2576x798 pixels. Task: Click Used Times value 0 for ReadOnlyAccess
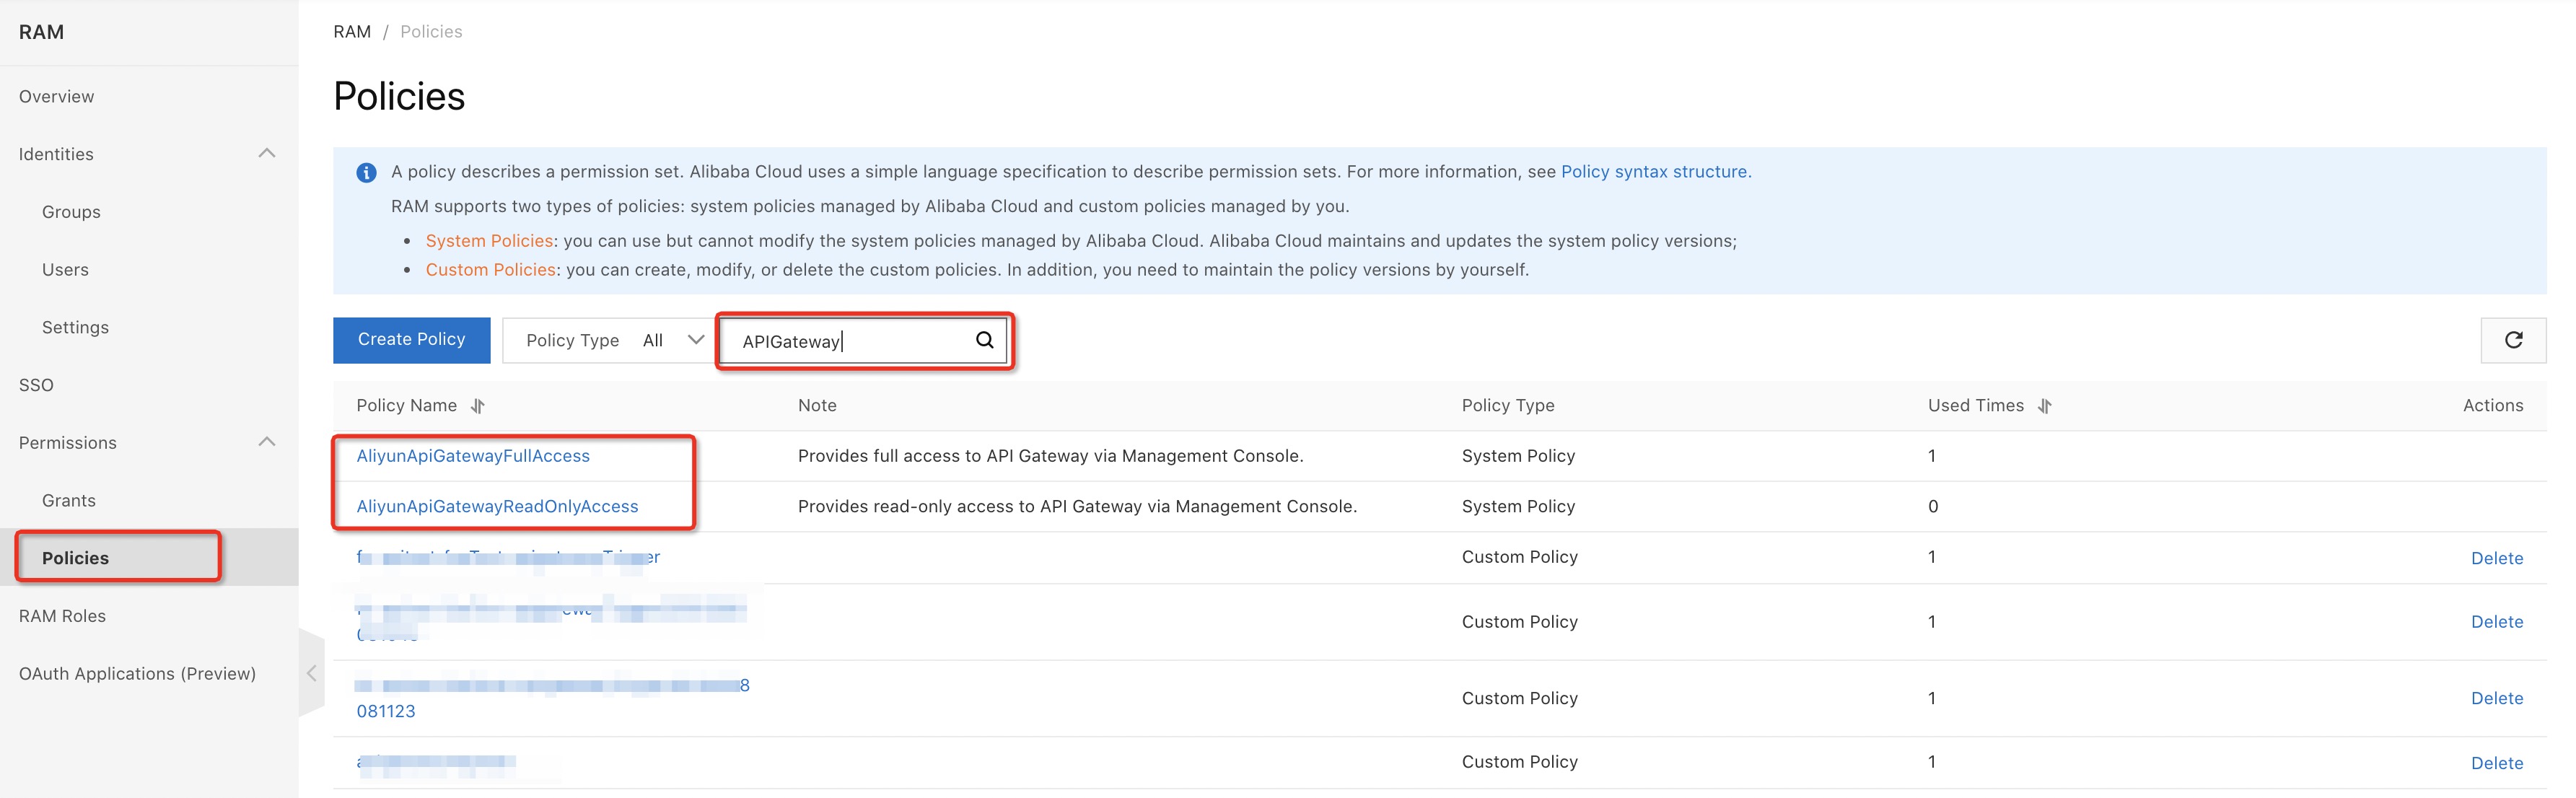pos(1933,507)
